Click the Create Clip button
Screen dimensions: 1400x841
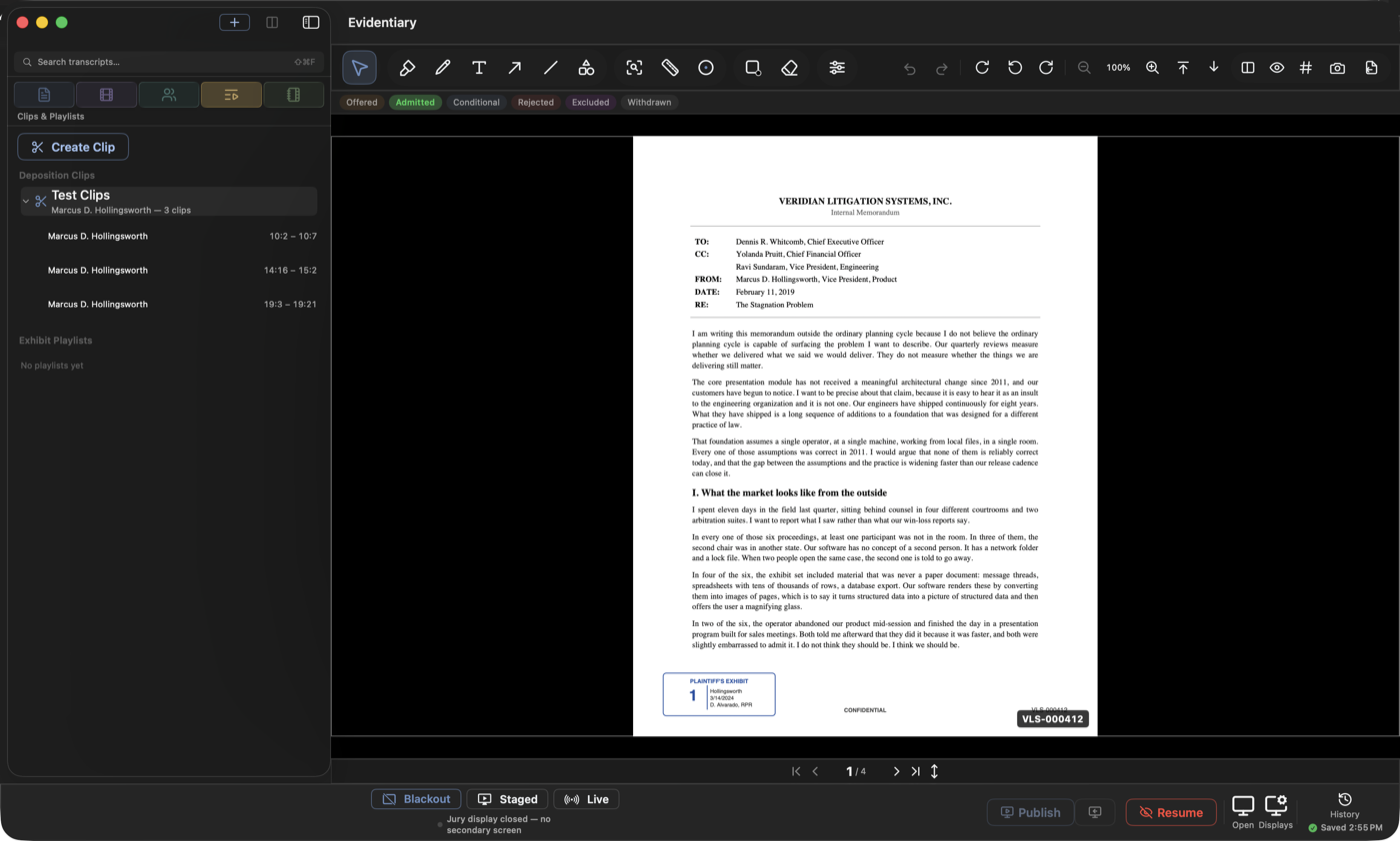(73, 147)
